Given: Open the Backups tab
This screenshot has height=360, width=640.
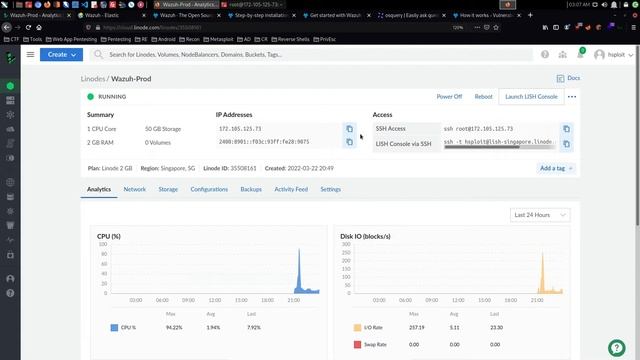Looking at the screenshot, I should (251, 189).
